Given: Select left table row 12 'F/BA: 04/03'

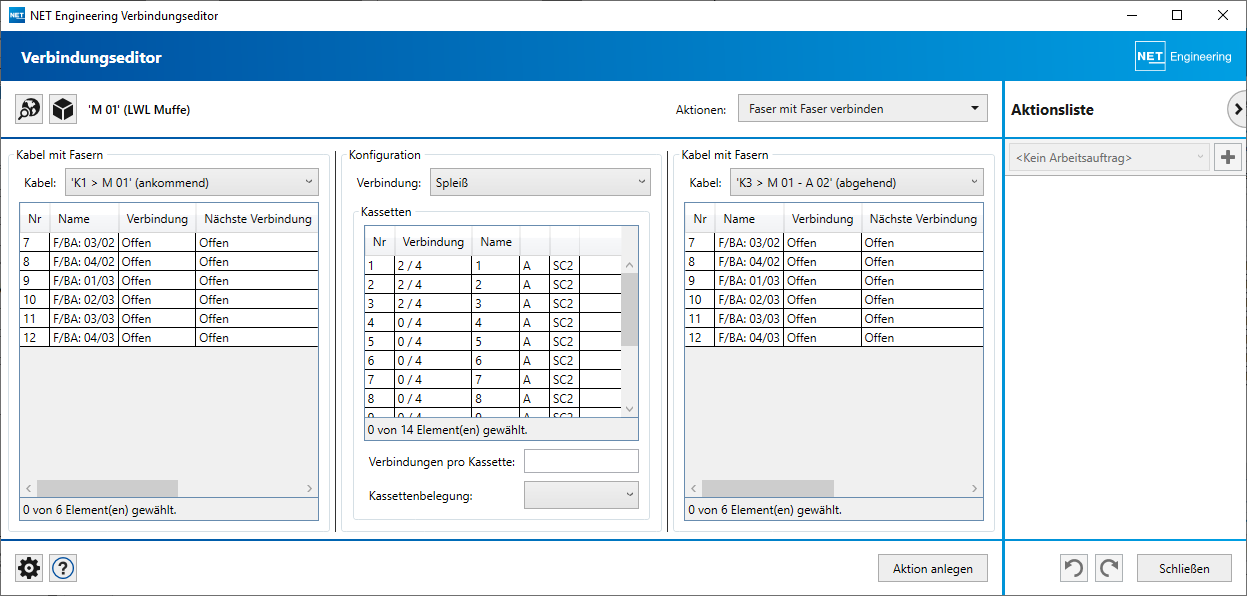Looking at the screenshot, I should pyautogui.click(x=169, y=337).
